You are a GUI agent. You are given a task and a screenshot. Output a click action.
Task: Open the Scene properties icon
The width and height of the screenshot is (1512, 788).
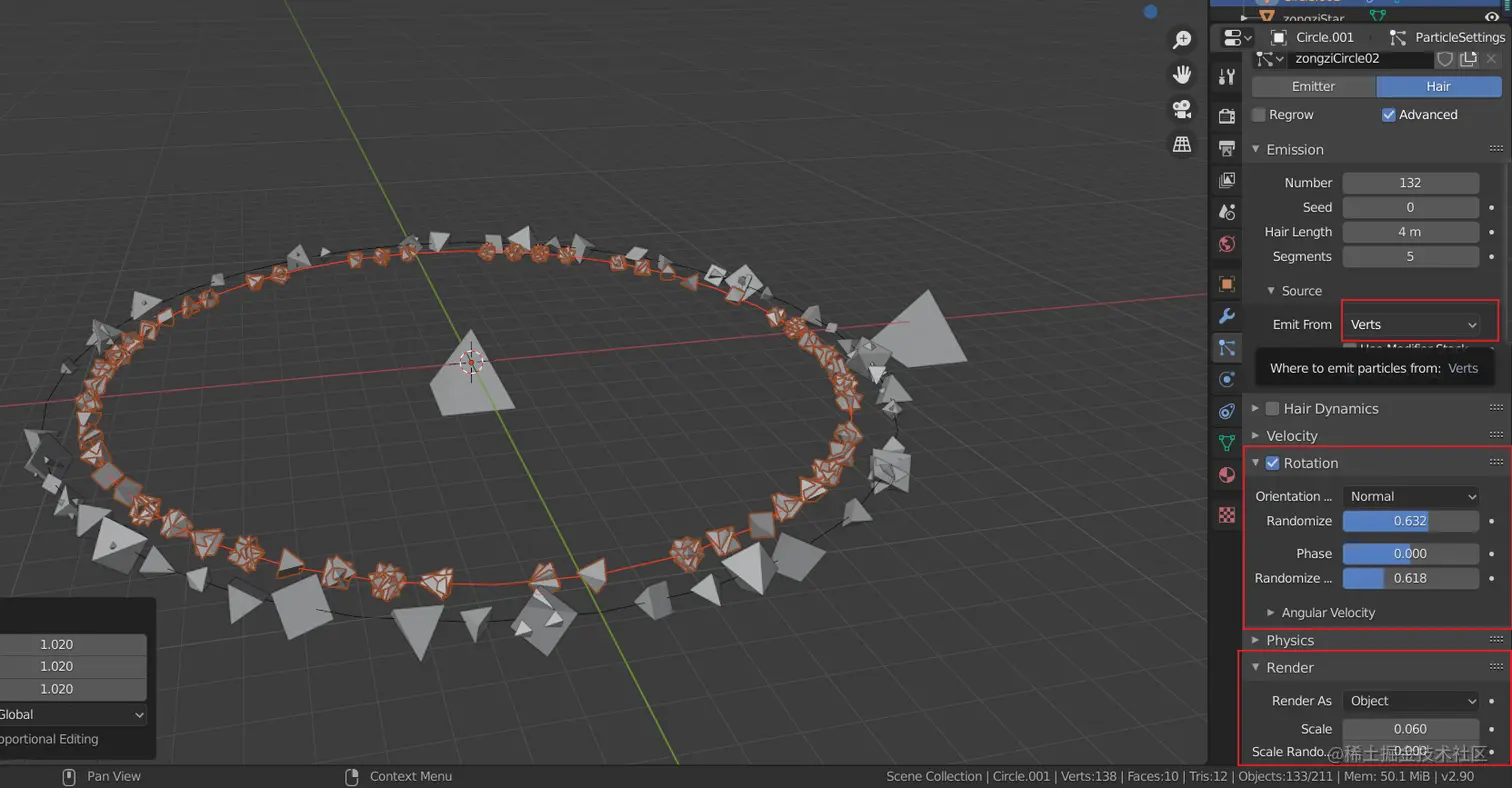[1227, 212]
